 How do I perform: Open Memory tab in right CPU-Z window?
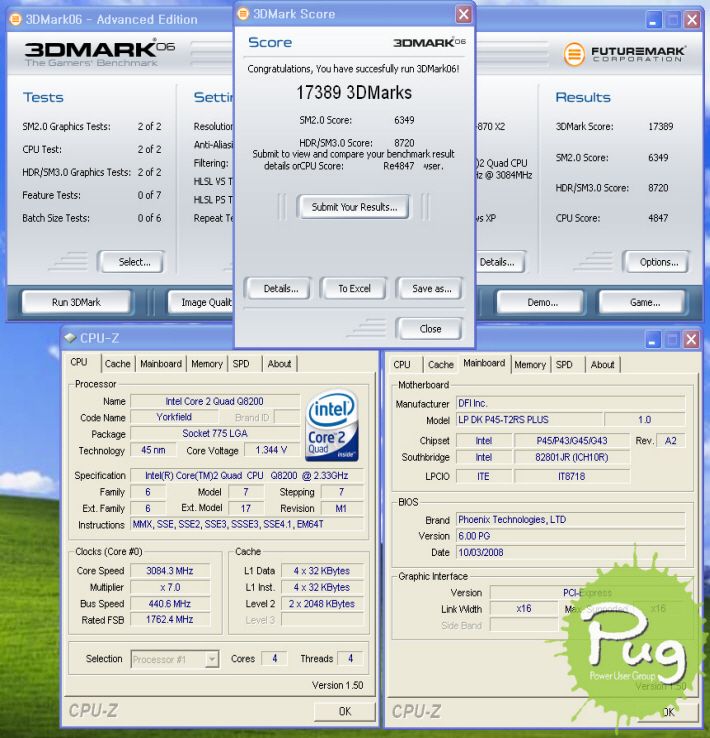[530, 365]
